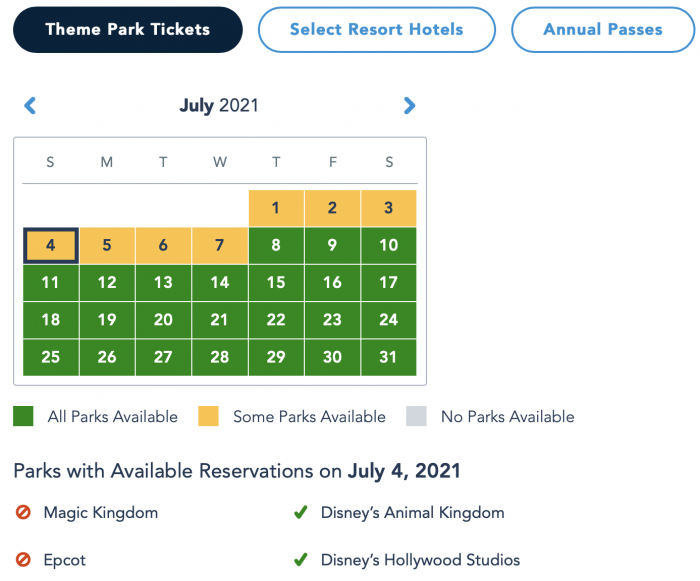Open the Annual Passes tab
The height and width of the screenshot is (581, 700).
click(603, 29)
